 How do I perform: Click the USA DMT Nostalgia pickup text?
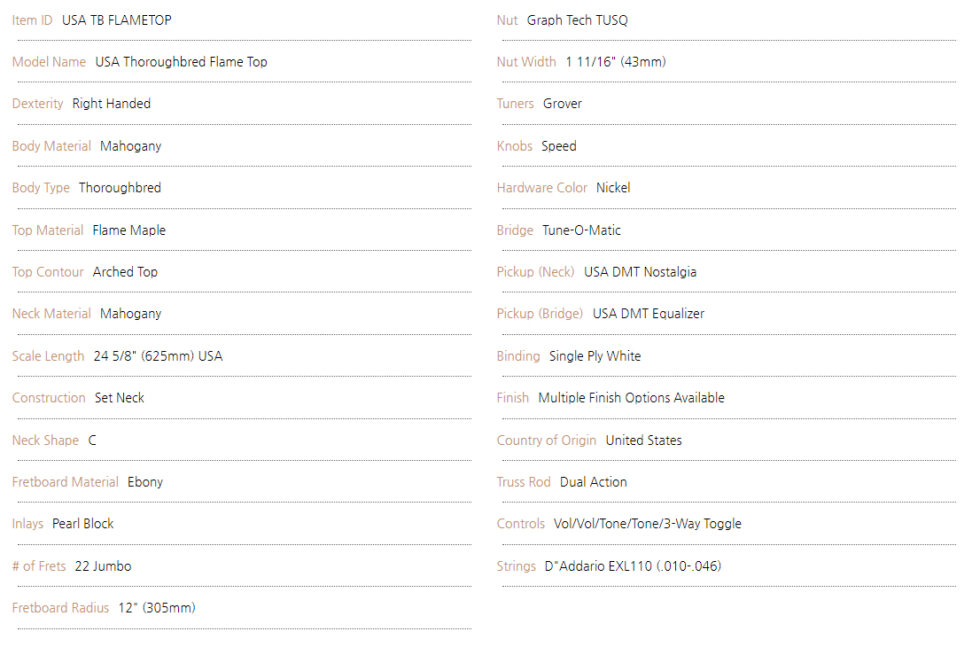tap(640, 272)
